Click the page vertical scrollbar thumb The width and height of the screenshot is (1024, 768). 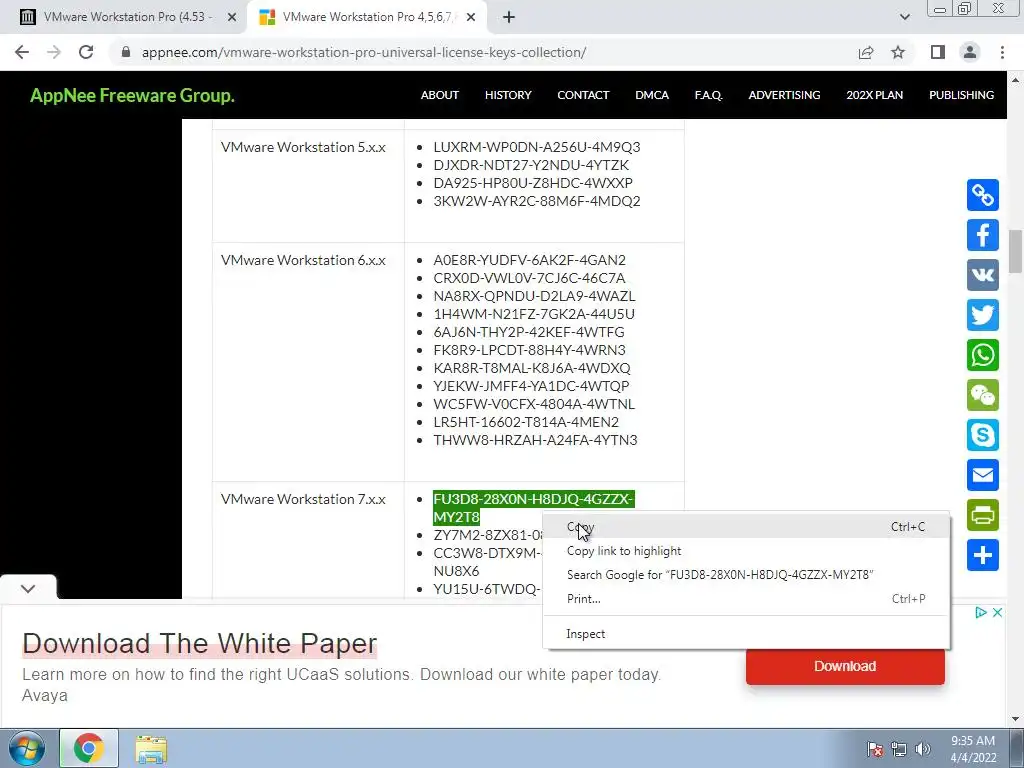tap(1016, 251)
